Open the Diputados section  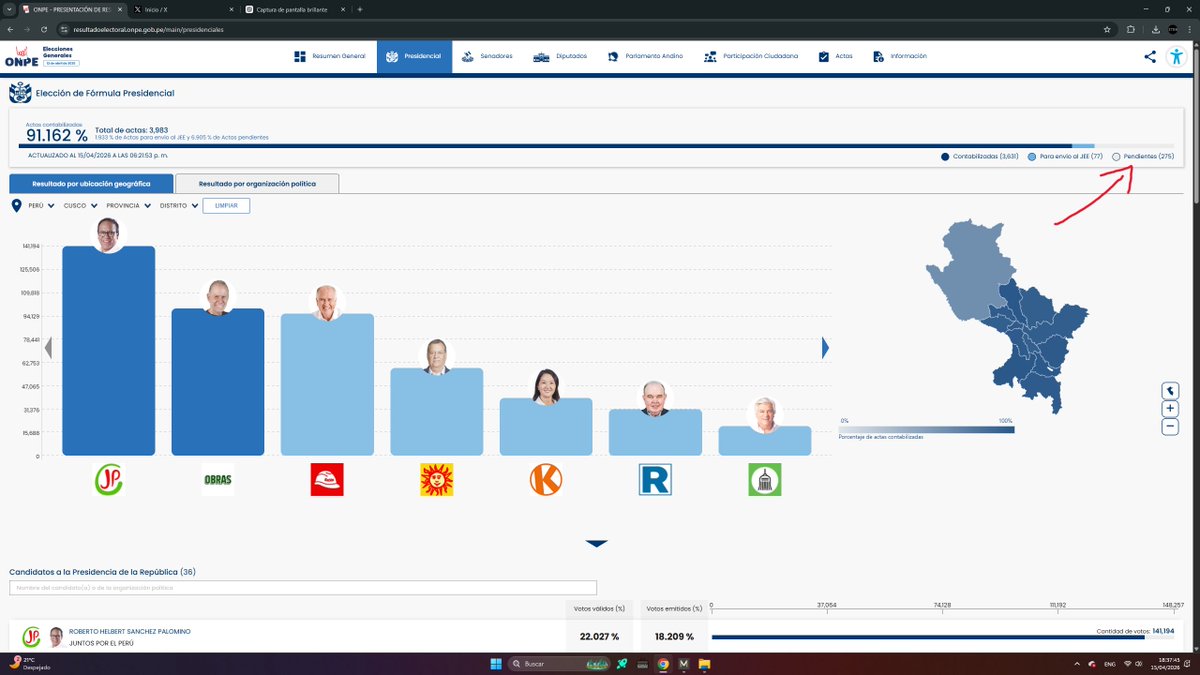coord(559,56)
